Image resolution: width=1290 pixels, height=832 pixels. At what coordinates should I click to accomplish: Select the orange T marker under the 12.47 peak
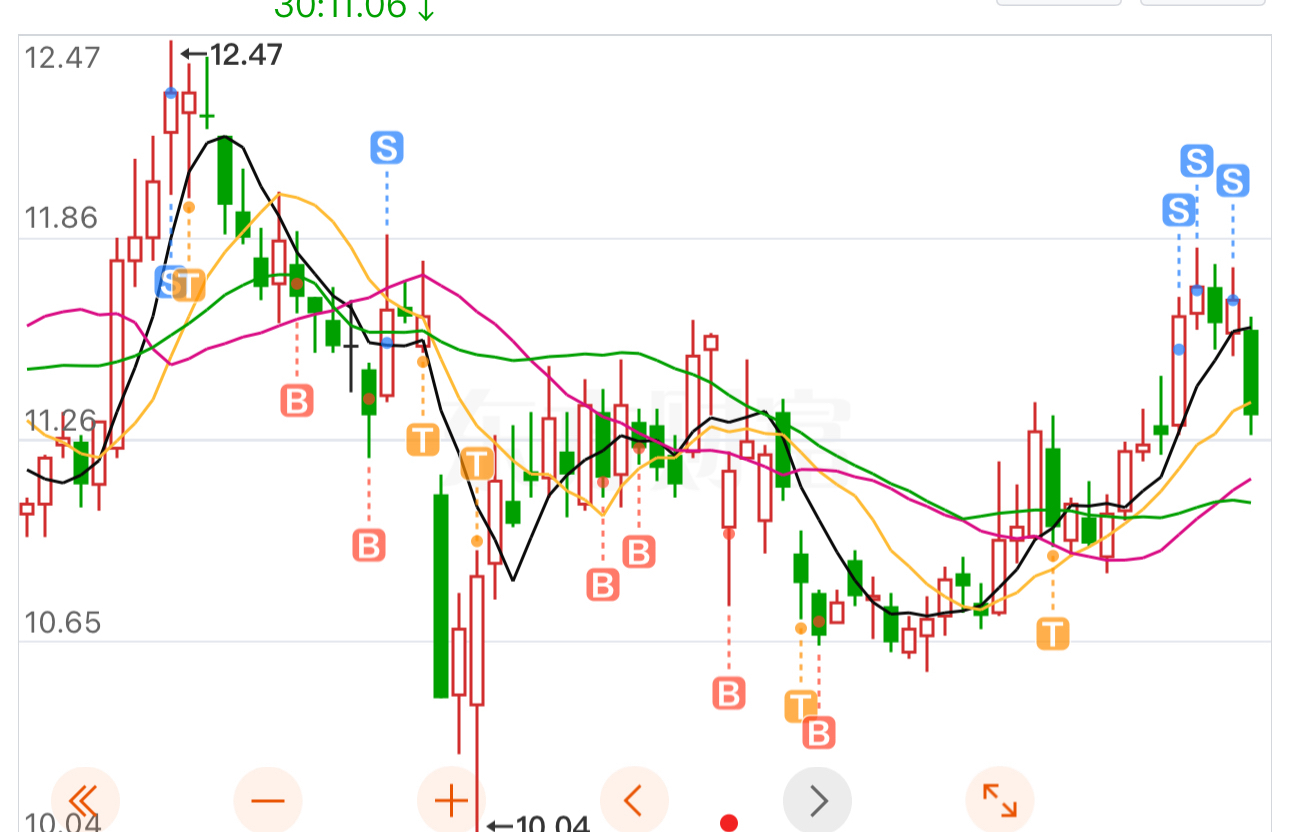pyautogui.click(x=188, y=285)
